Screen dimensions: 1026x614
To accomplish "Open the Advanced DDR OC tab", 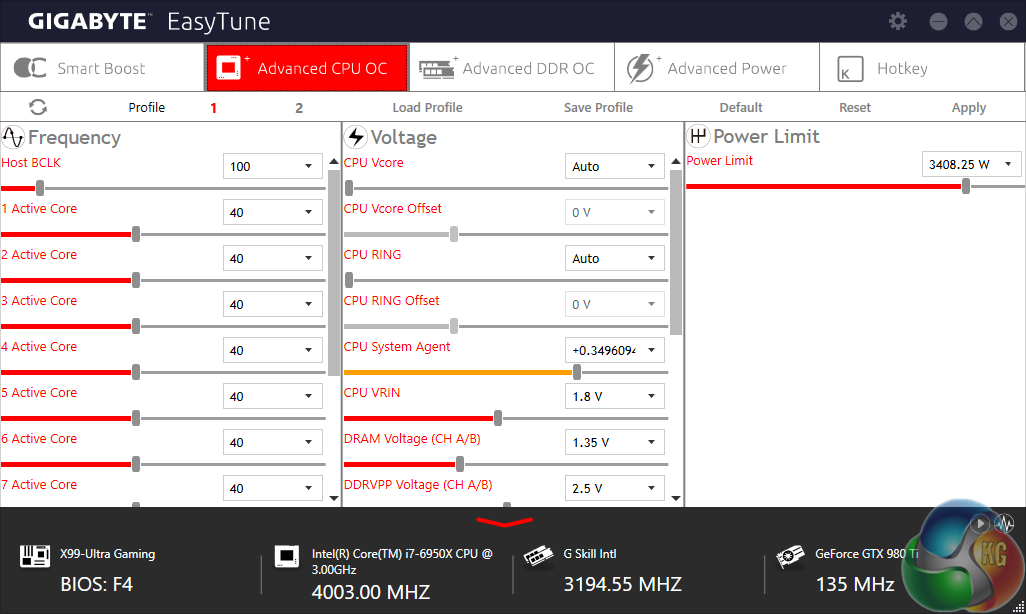I will click(x=512, y=68).
